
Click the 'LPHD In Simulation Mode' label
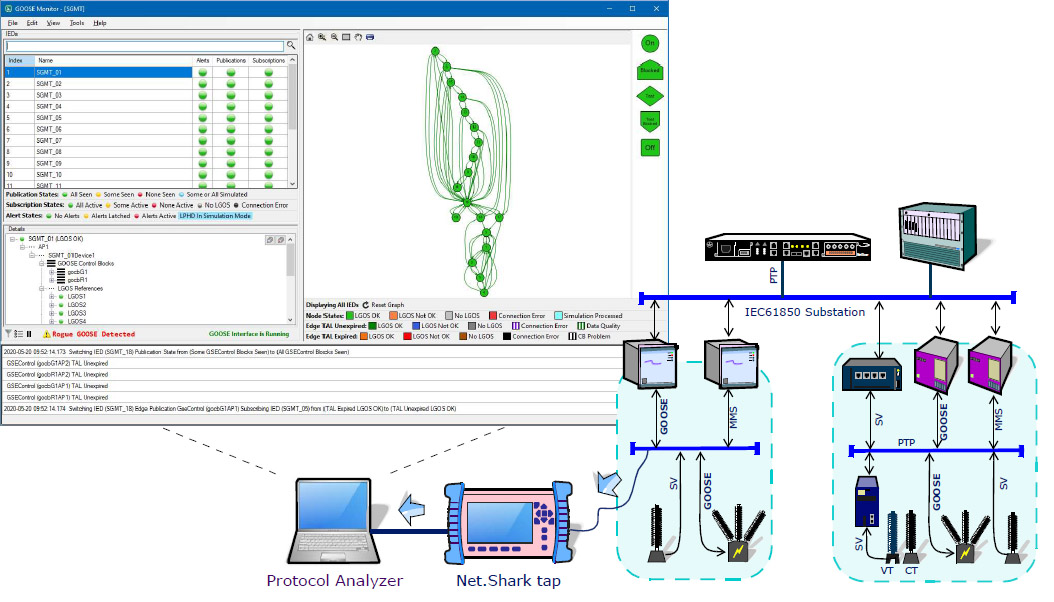pos(215,216)
